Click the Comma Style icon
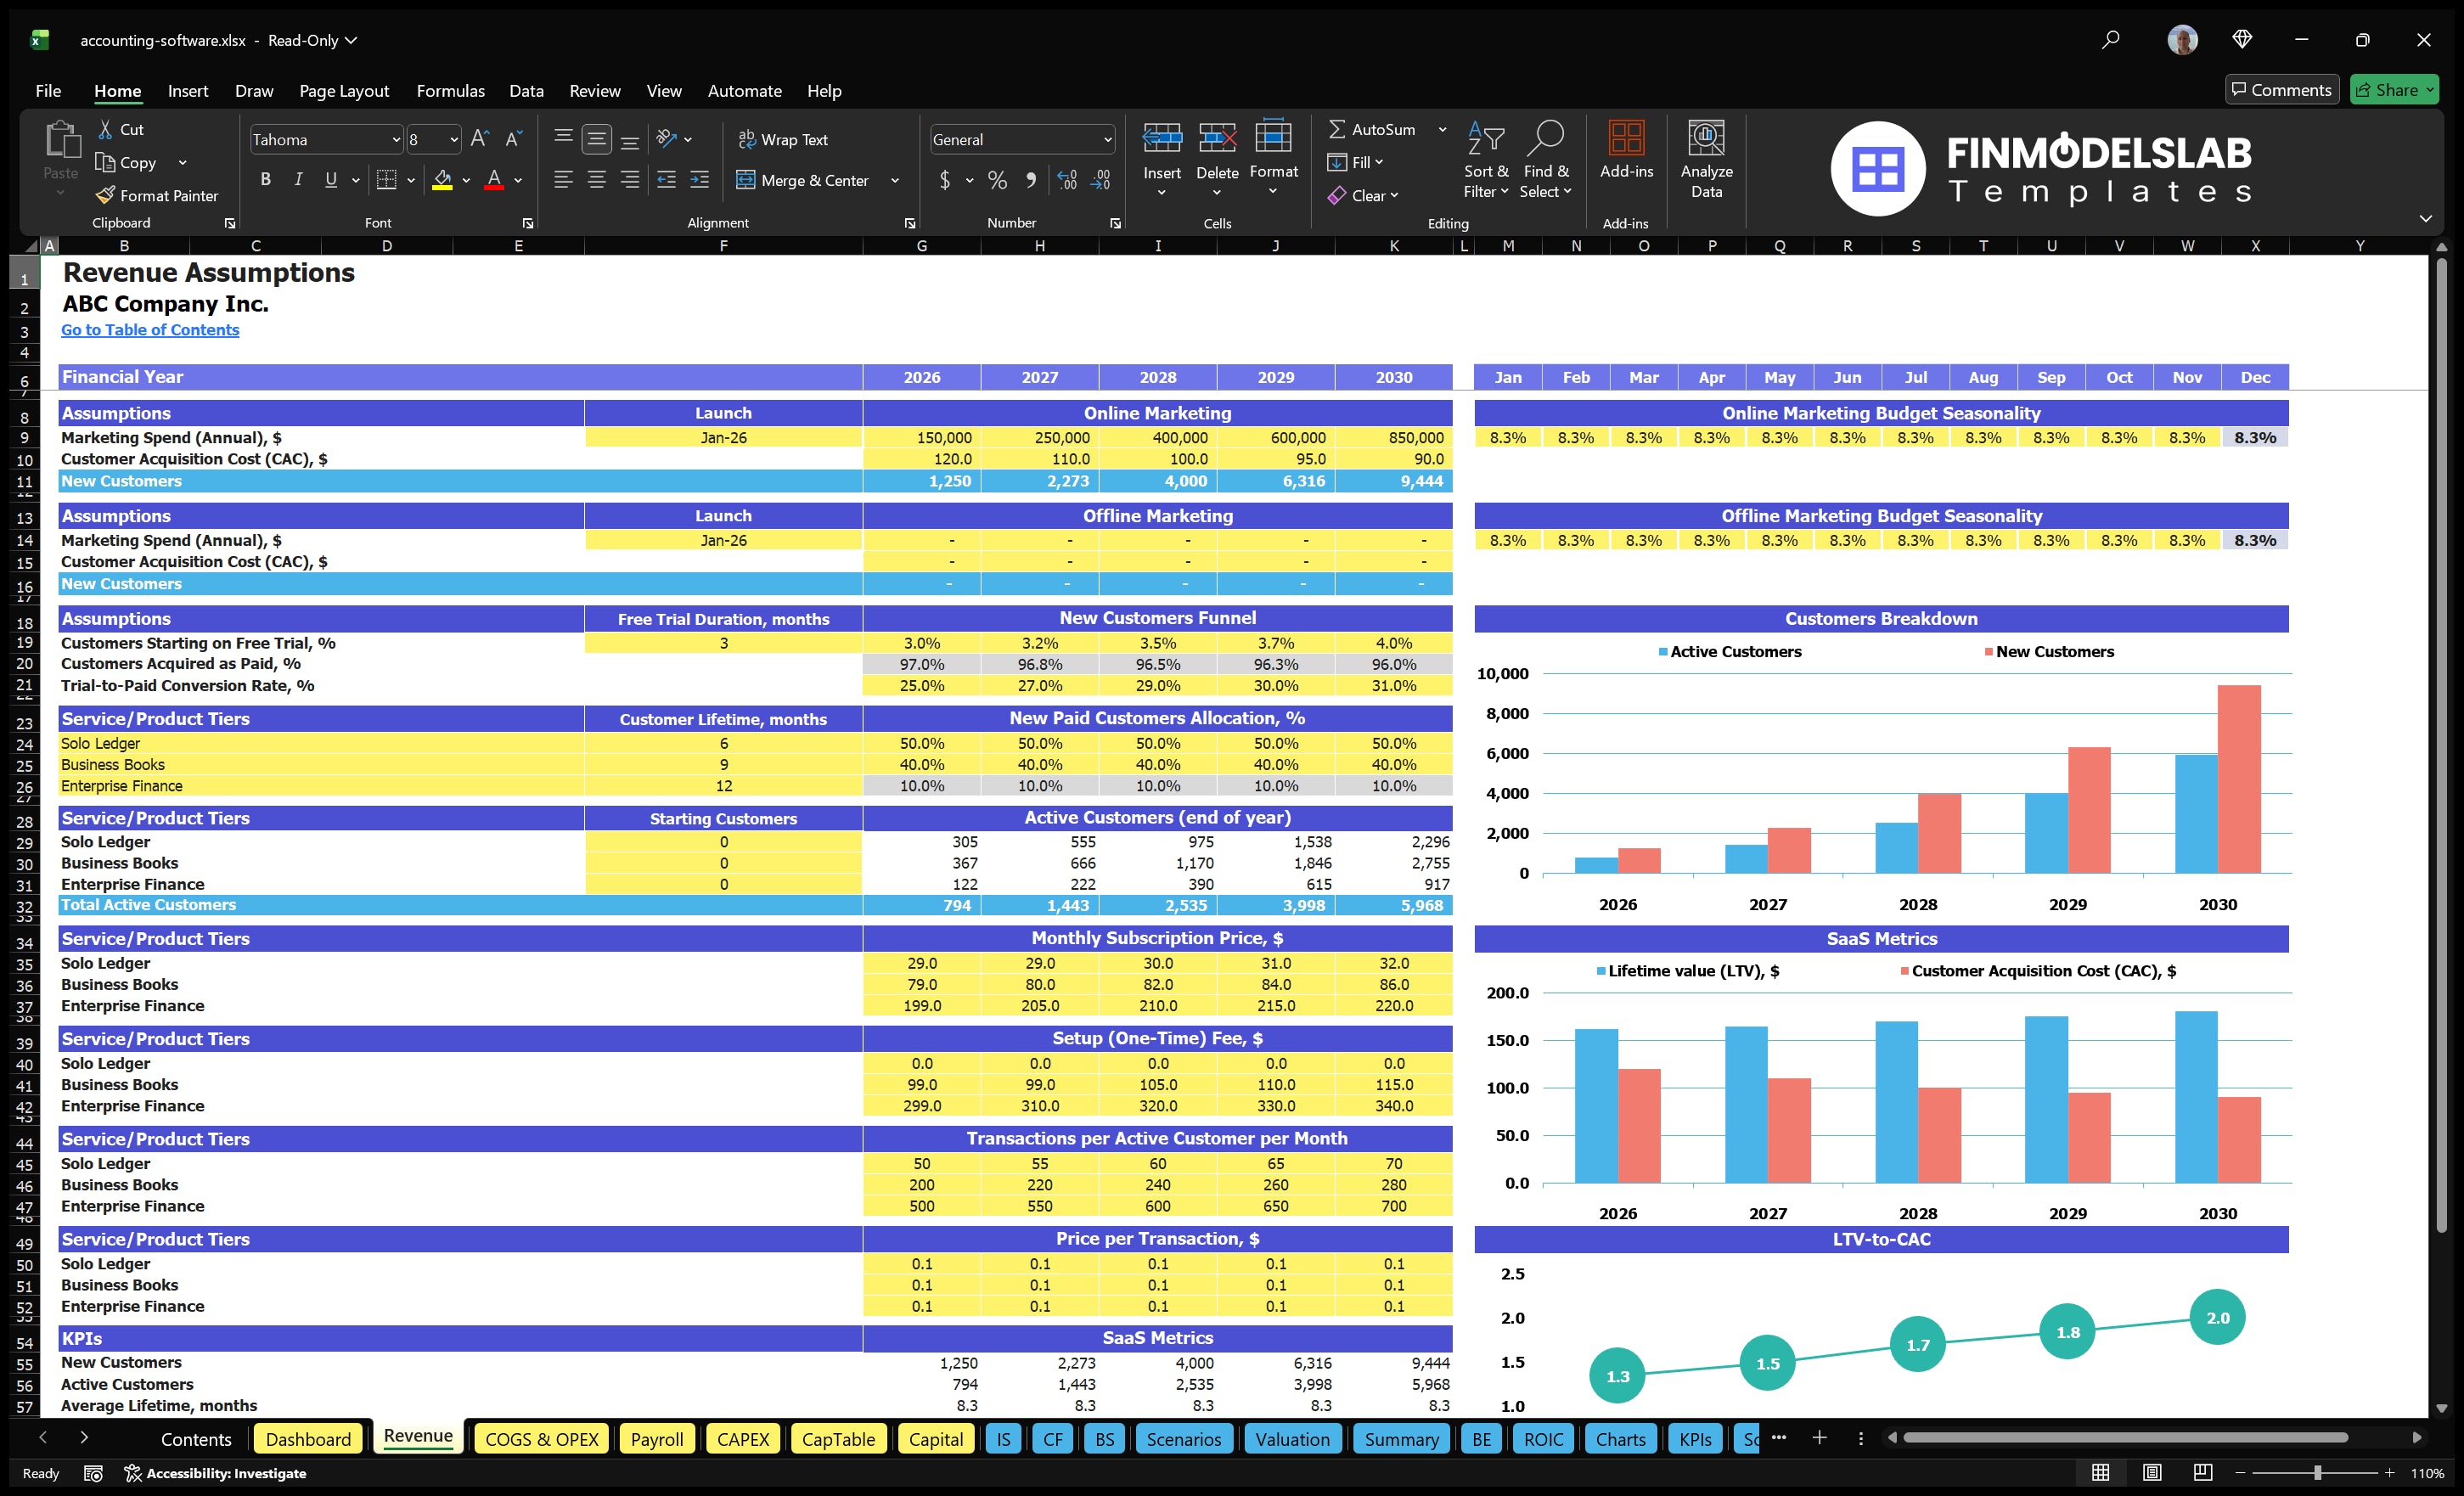2464x1496 pixels. tap(1031, 181)
